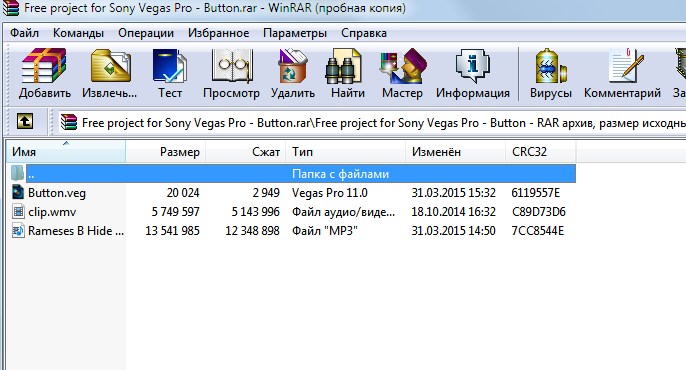Click the WinRAR books icon in title bar

(x=10, y=8)
